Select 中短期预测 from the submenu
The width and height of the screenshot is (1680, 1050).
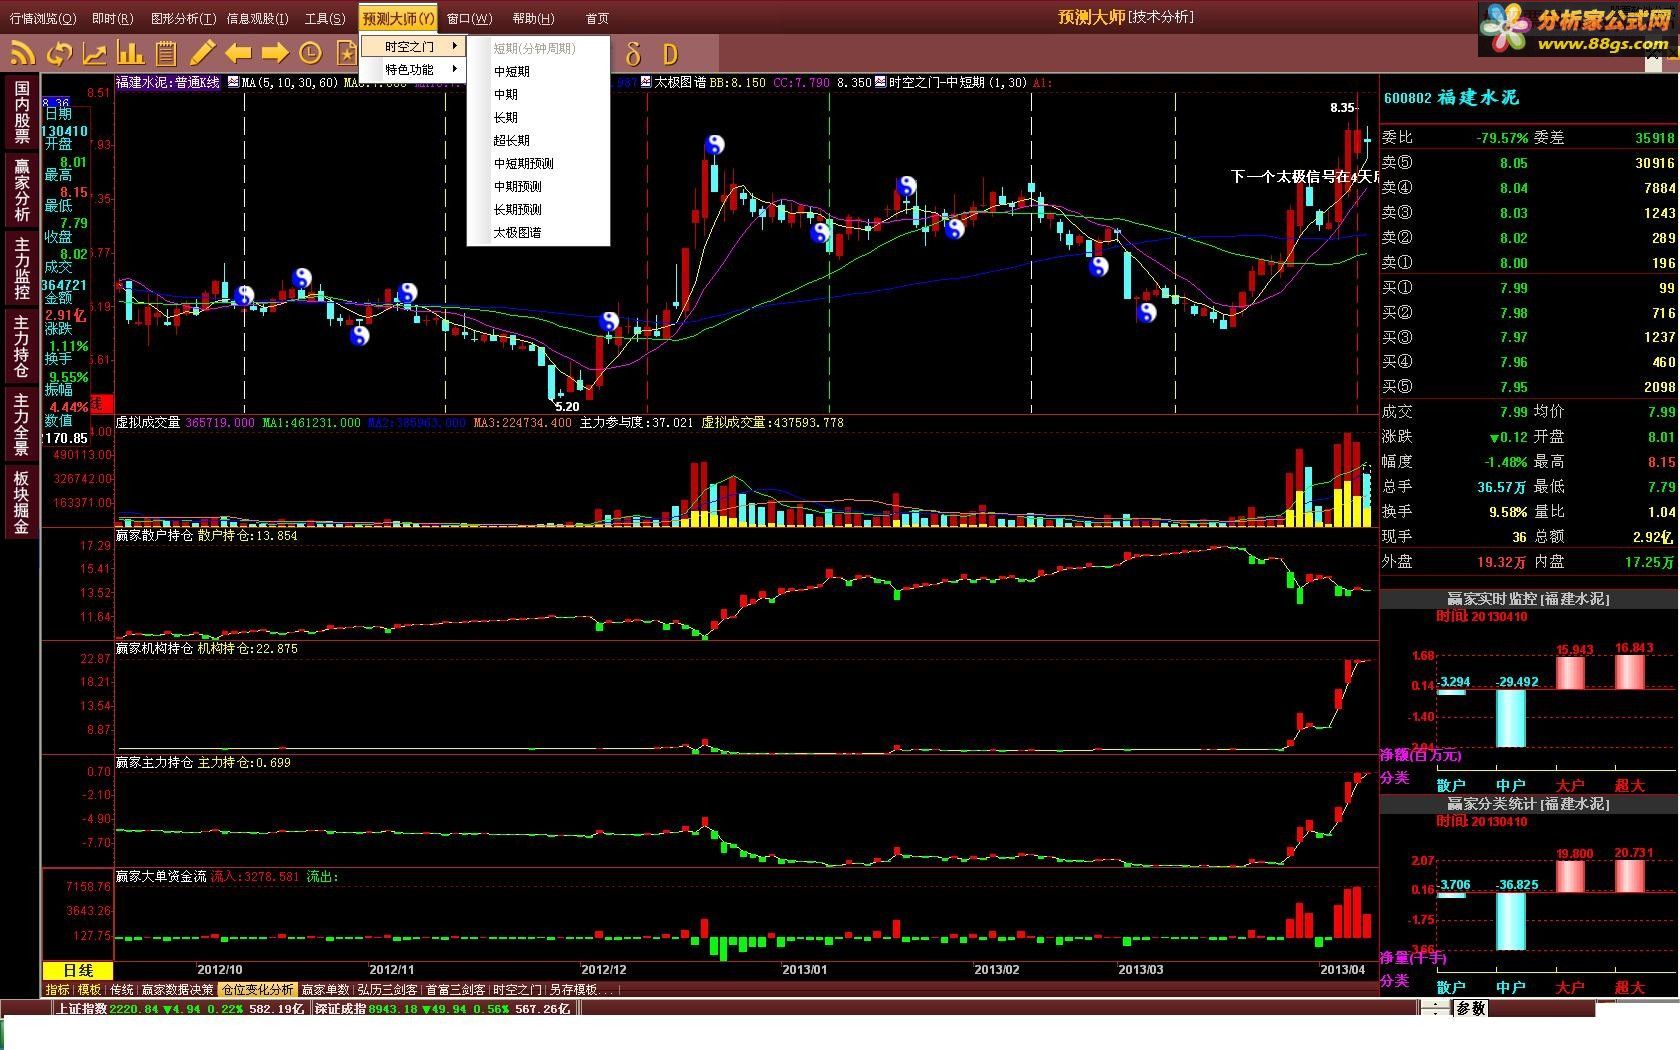point(538,163)
